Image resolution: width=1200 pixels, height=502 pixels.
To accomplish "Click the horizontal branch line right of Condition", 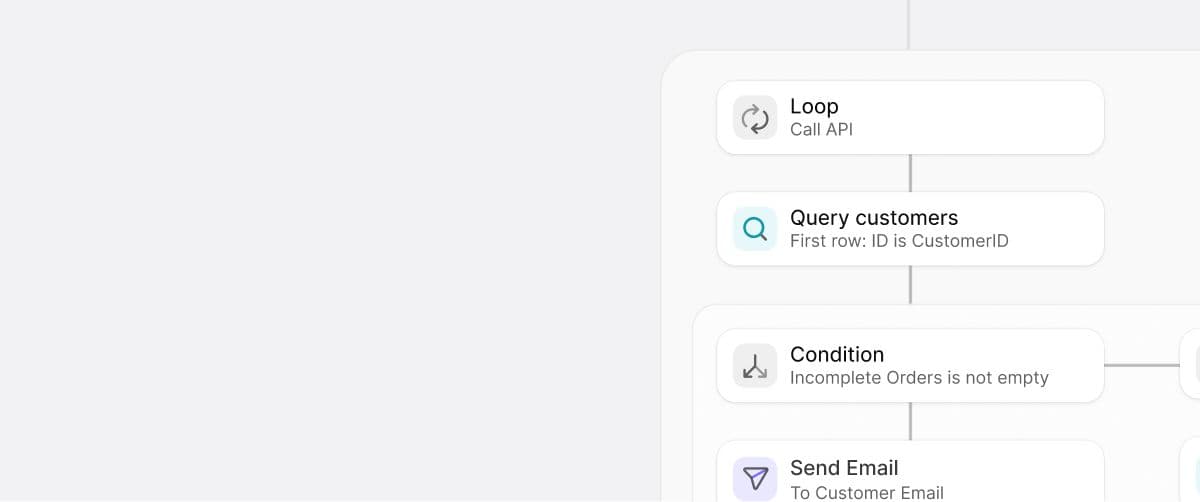I will click(1141, 365).
